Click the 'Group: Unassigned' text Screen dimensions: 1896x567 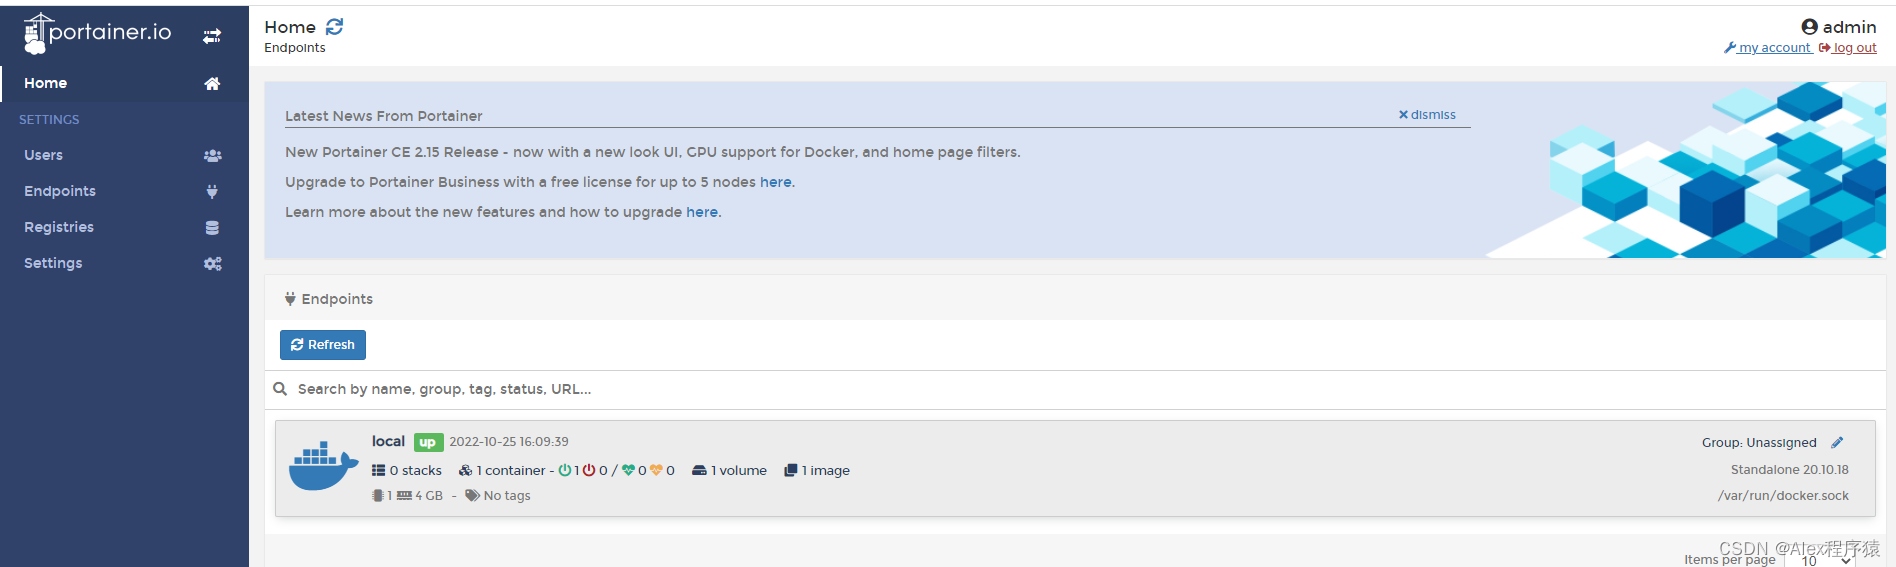pyautogui.click(x=1759, y=443)
